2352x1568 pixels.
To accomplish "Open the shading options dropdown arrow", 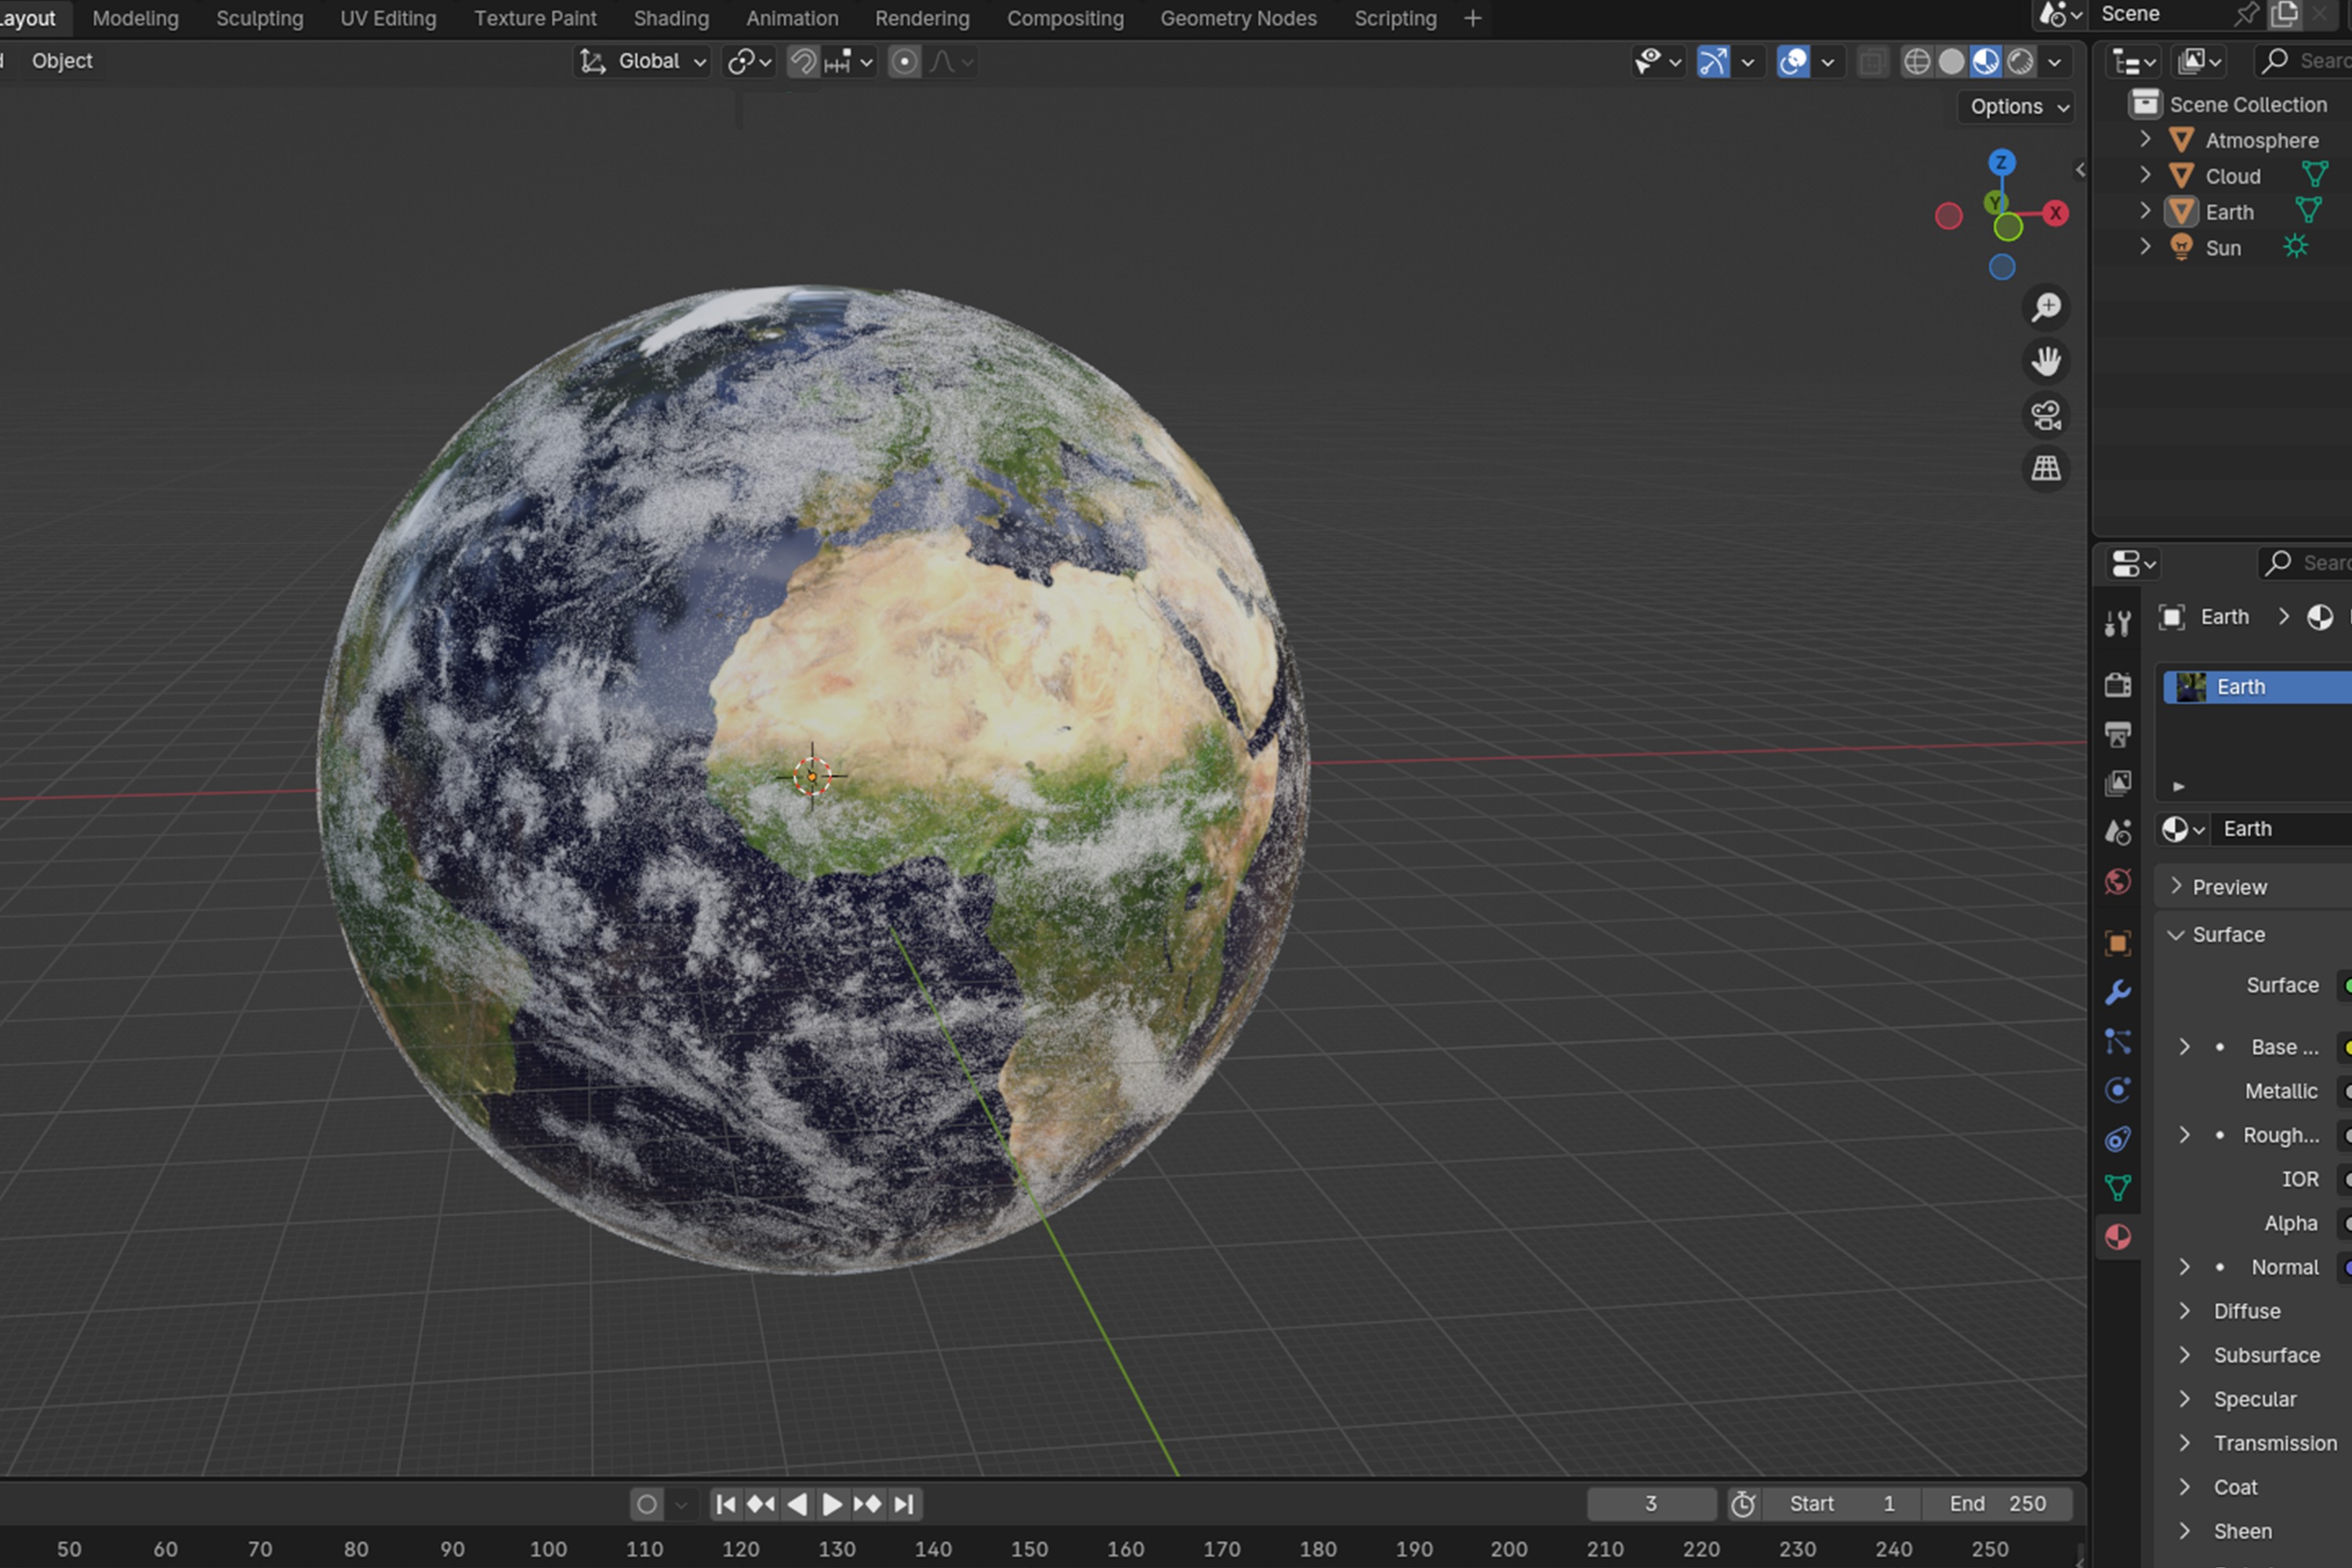I will pos(2054,62).
